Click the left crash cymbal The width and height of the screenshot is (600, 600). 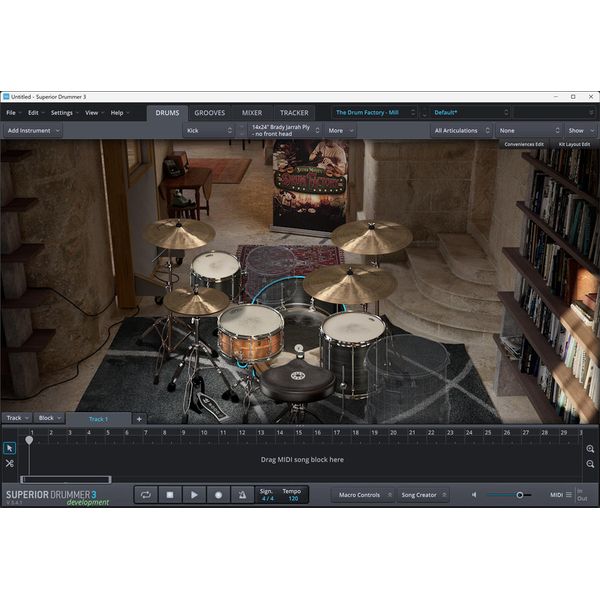tap(178, 234)
